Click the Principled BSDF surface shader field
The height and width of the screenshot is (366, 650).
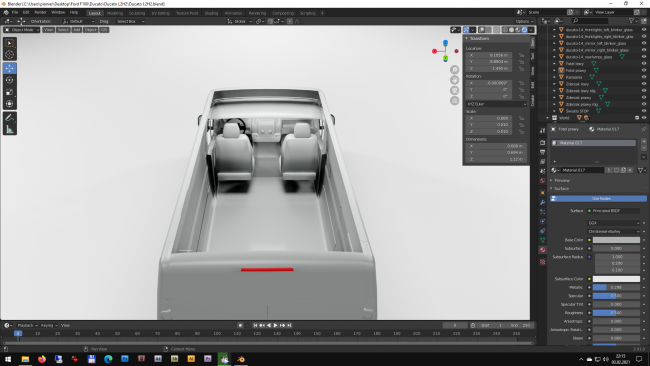[x=614, y=211]
